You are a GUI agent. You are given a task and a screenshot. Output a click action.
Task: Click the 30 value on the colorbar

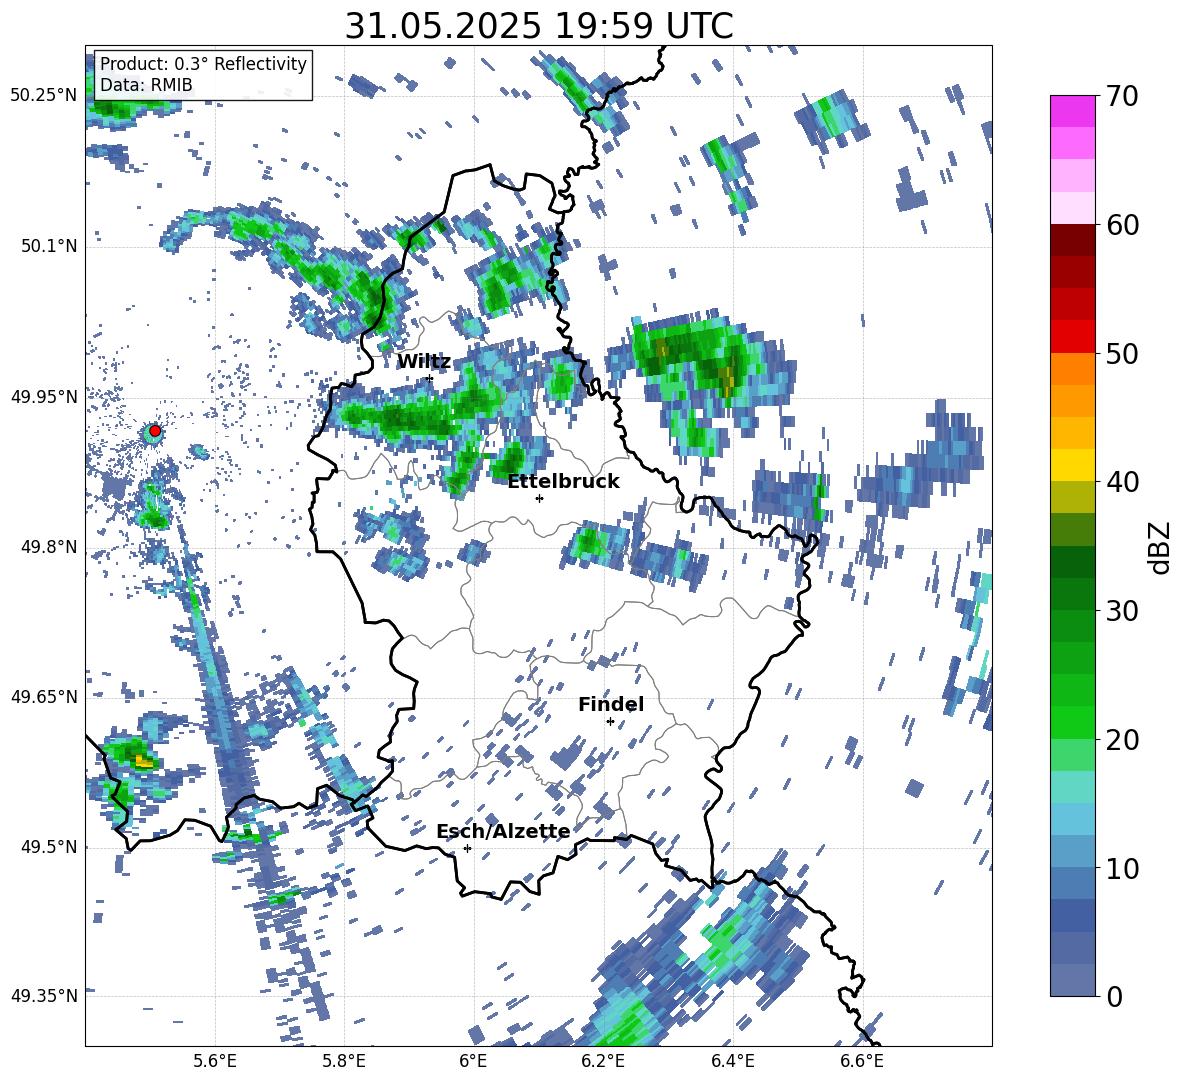coord(1121,610)
